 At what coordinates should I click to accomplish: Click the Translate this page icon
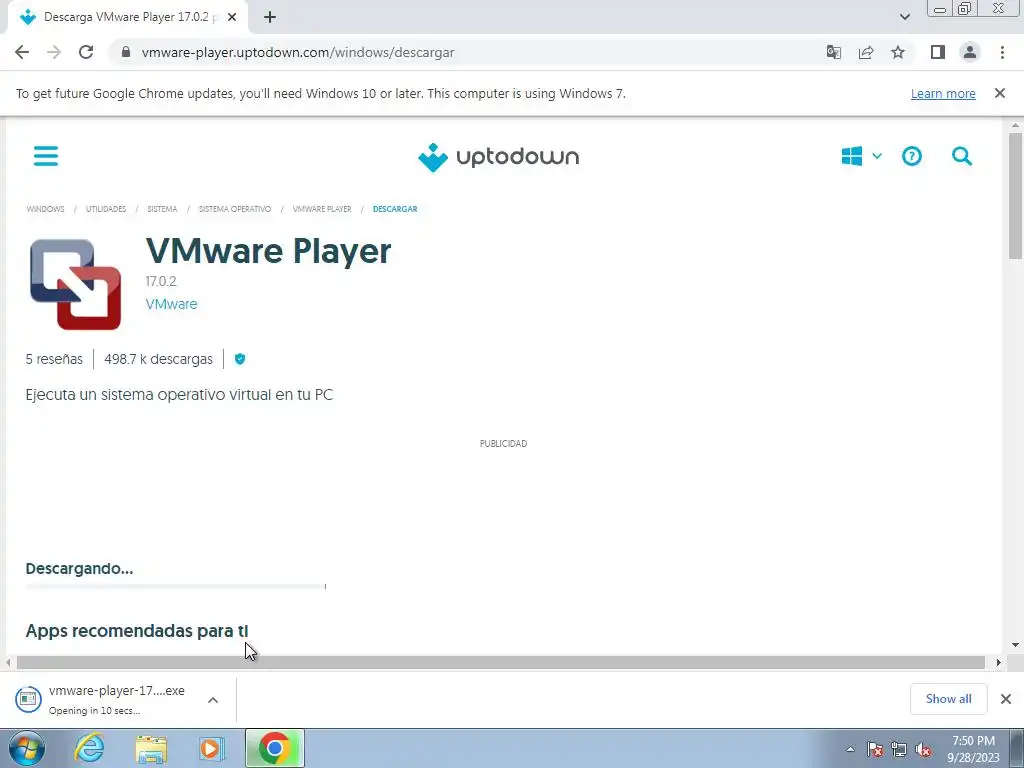[x=833, y=52]
